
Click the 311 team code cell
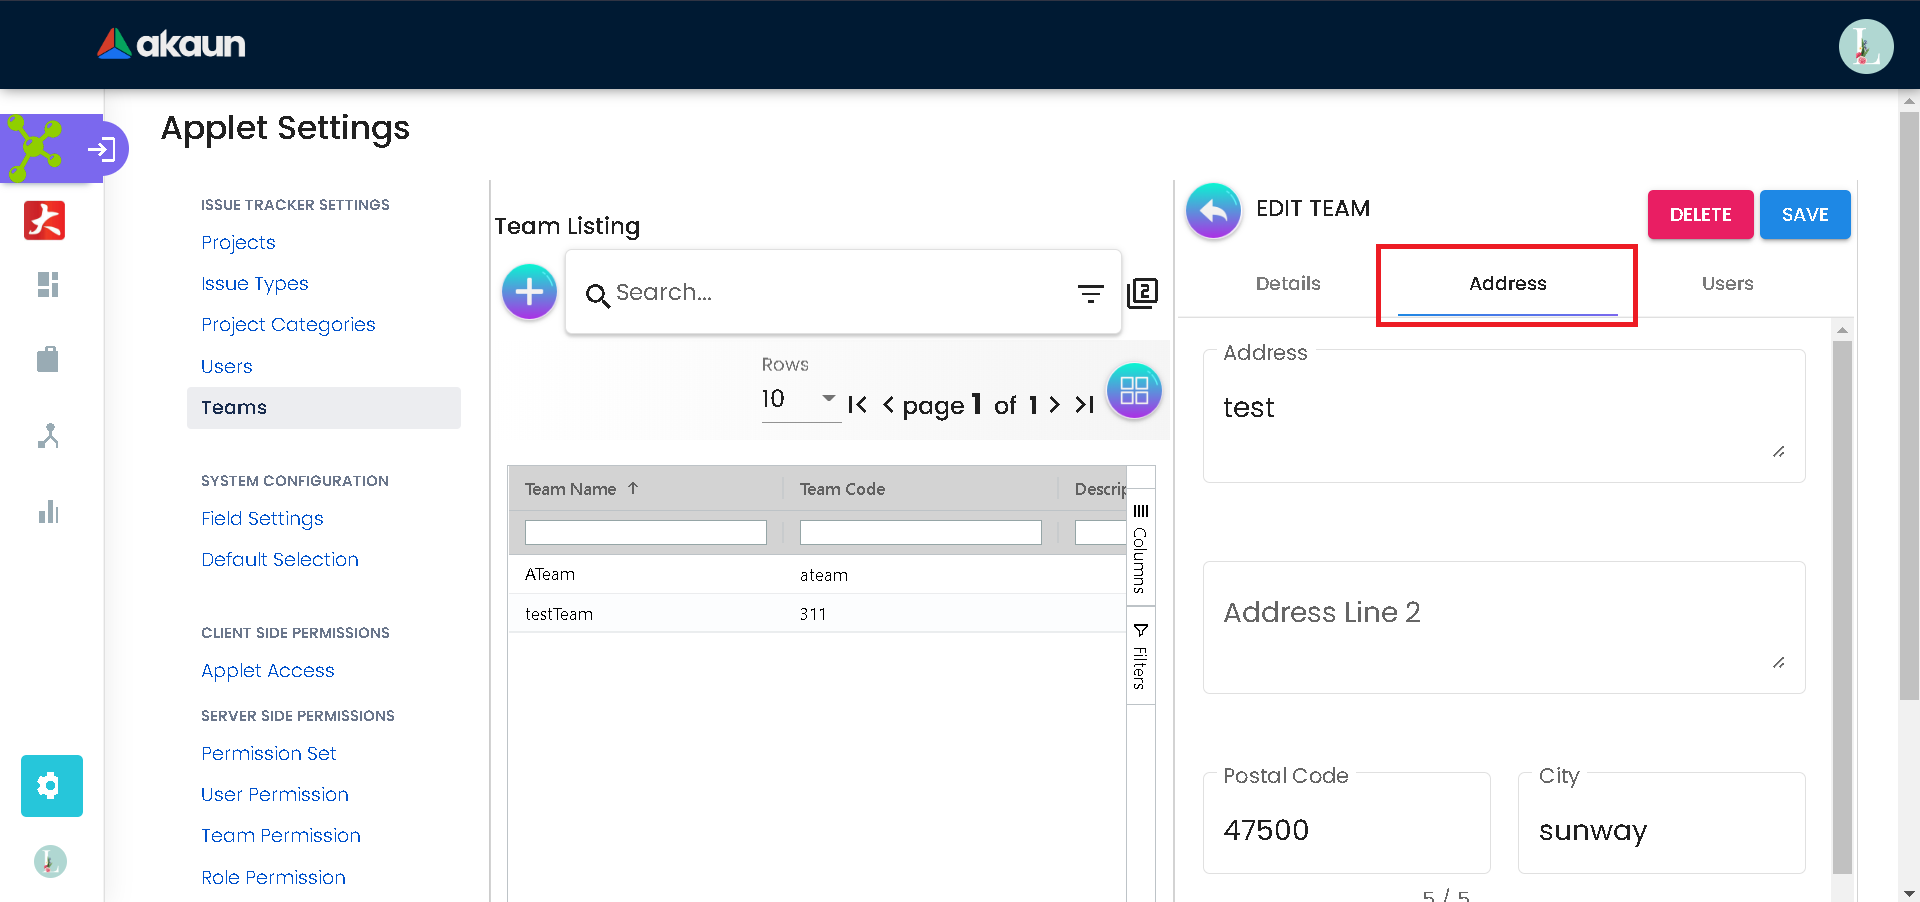click(x=813, y=615)
